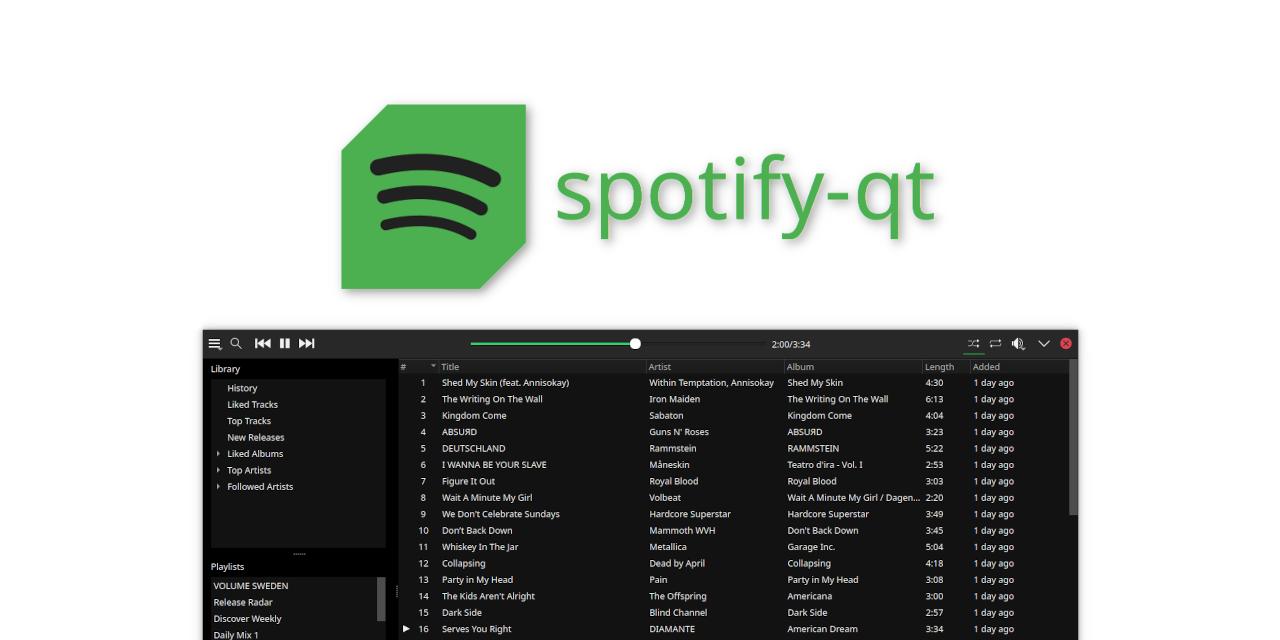Viewport: 1280px width, 640px height.
Task: Select track I WANNA BE YOUR SLAVE
Action: tap(494, 465)
